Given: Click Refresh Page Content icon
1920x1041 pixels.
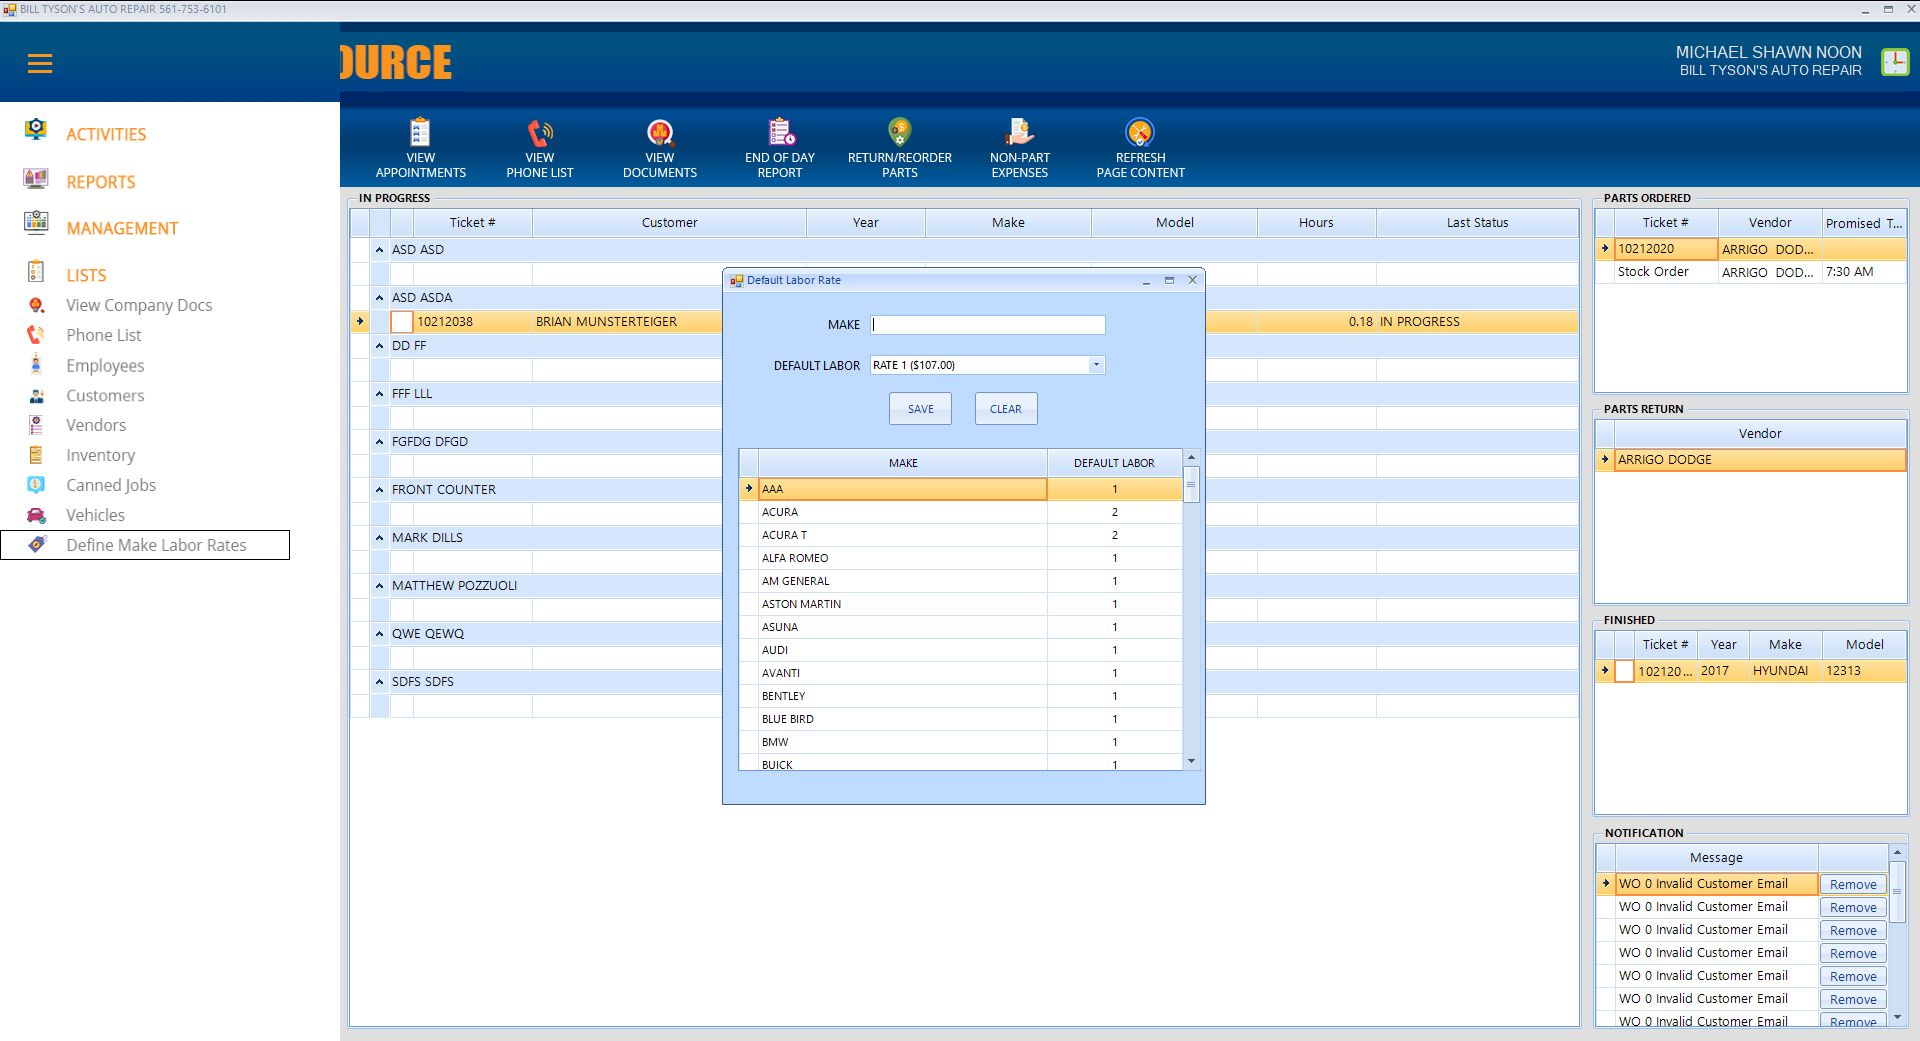Looking at the screenshot, I should pos(1140,133).
